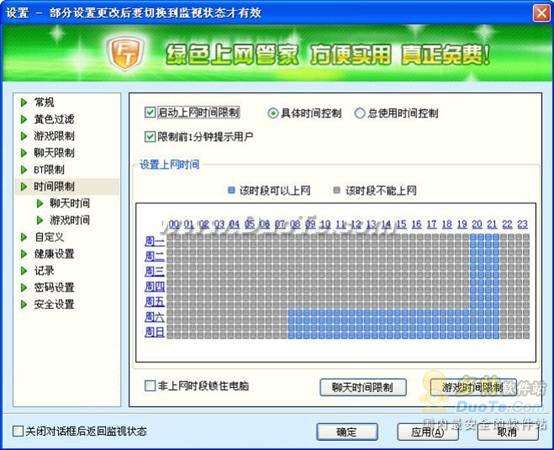Click the green arrow beside 健康设置
This screenshot has height=450, width=554.
24,254
